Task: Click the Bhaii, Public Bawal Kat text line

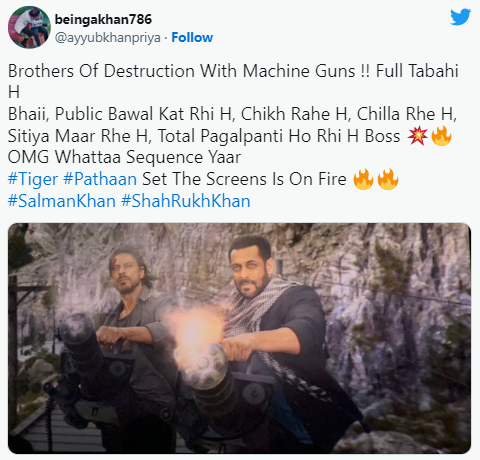Action: 232,114
